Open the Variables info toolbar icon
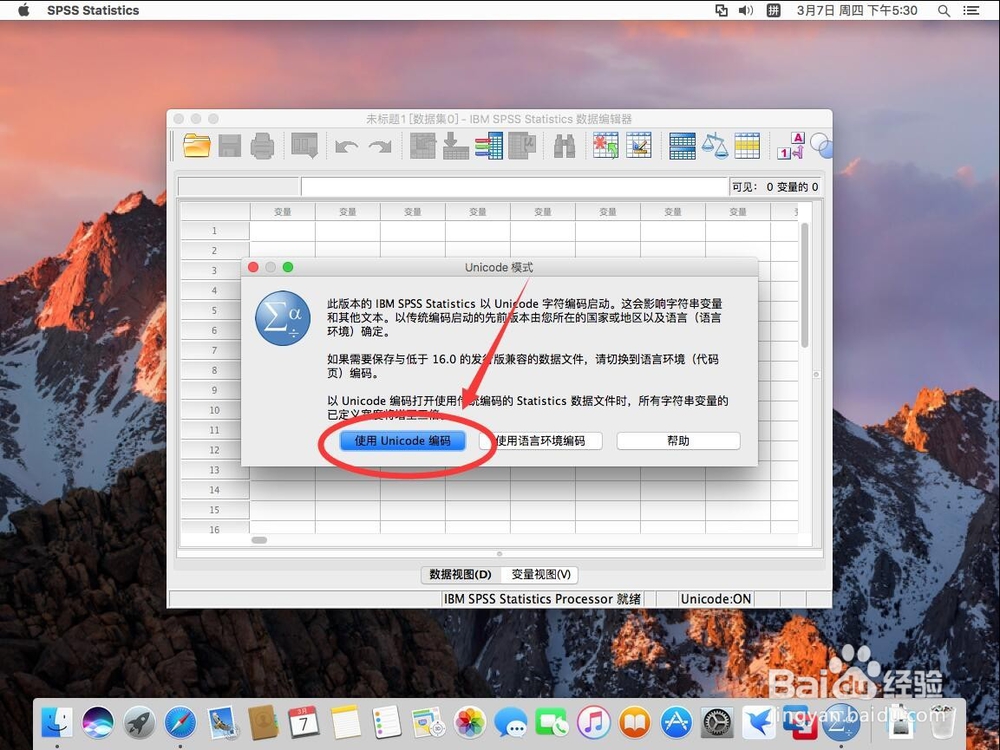1000x750 pixels. (489, 146)
